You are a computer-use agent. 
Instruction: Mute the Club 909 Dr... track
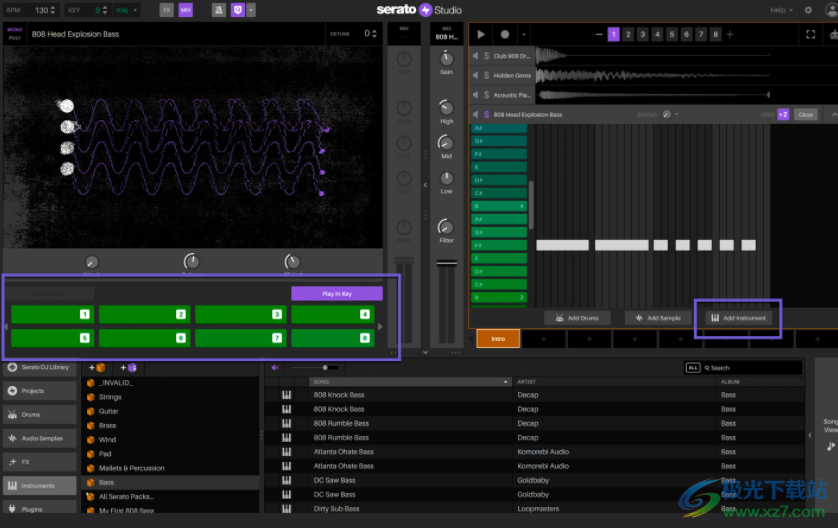pyautogui.click(x=475, y=56)
